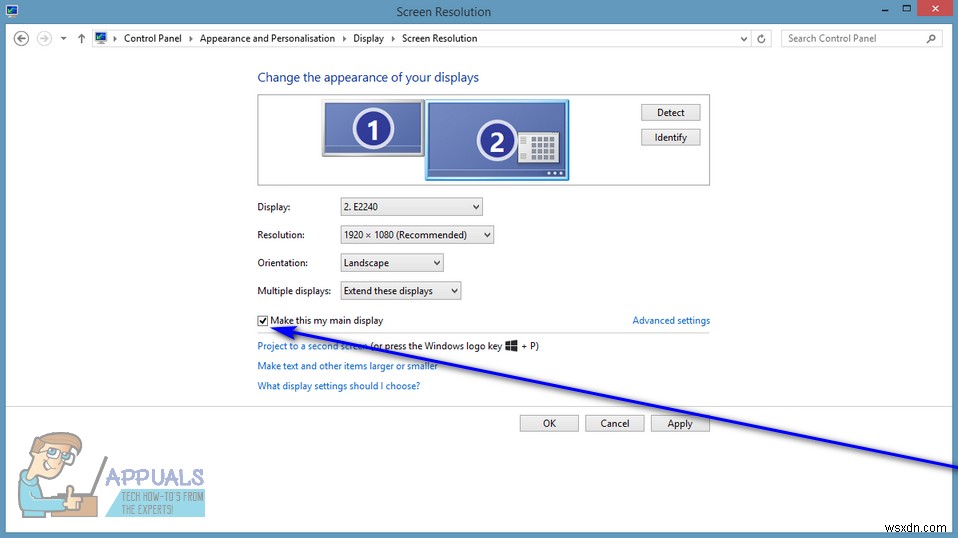Click the Identify button

(x=670, y=137)
